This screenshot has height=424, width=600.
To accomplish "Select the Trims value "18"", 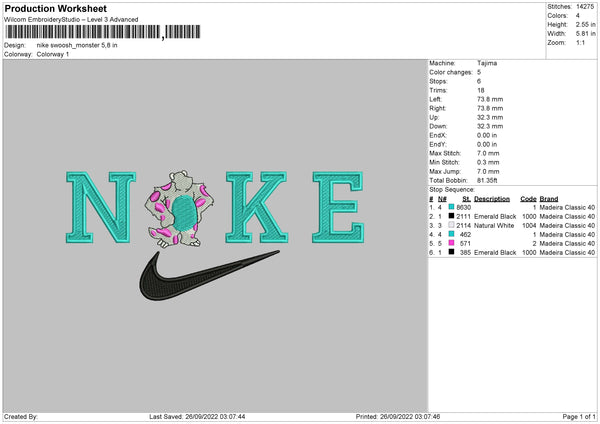I will (x=481, y=90).
